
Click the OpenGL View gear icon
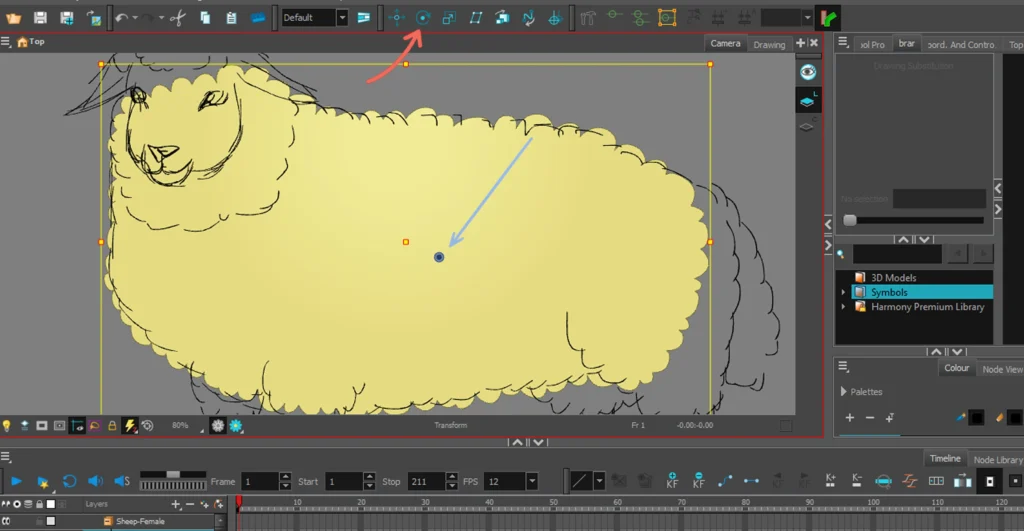[x=217, y=426]
